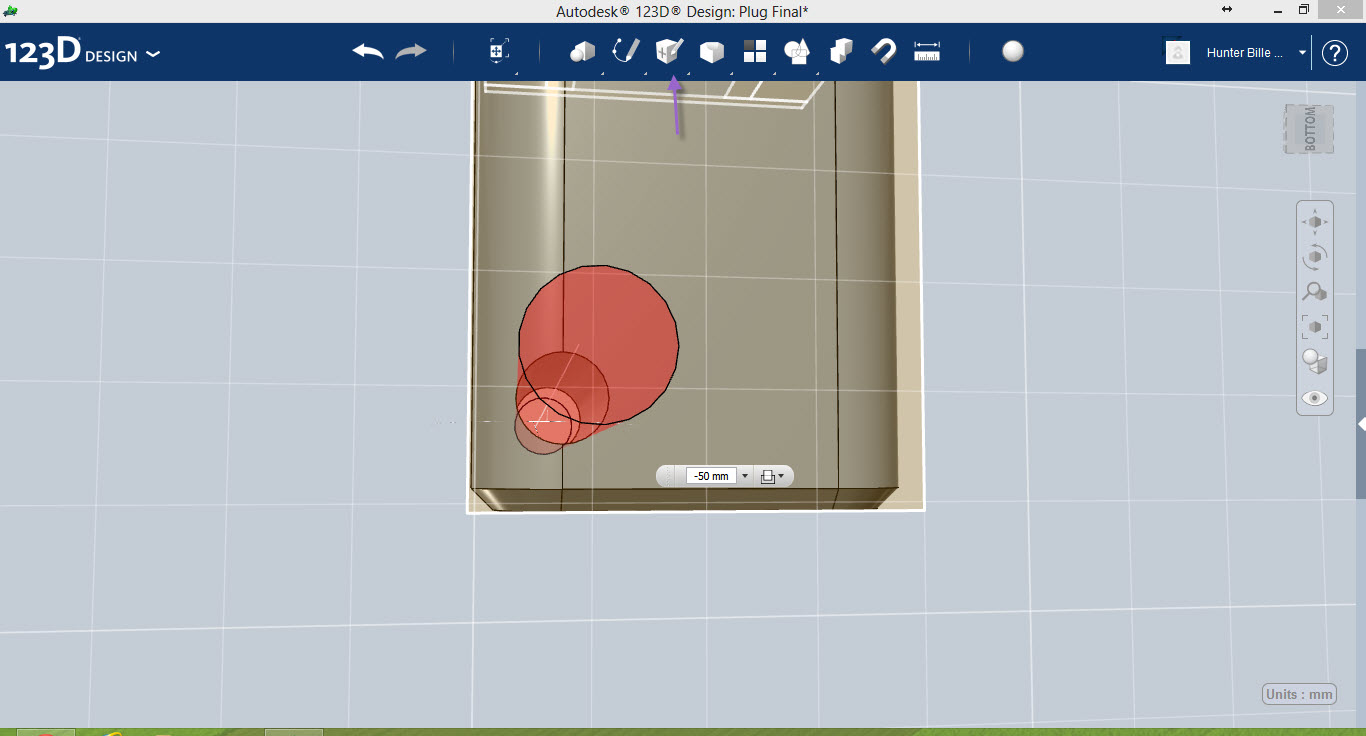Open the Units : mm setting
Viewport: 1366px width, 736px height.
pyautogui.click(x=1299, y=695)
